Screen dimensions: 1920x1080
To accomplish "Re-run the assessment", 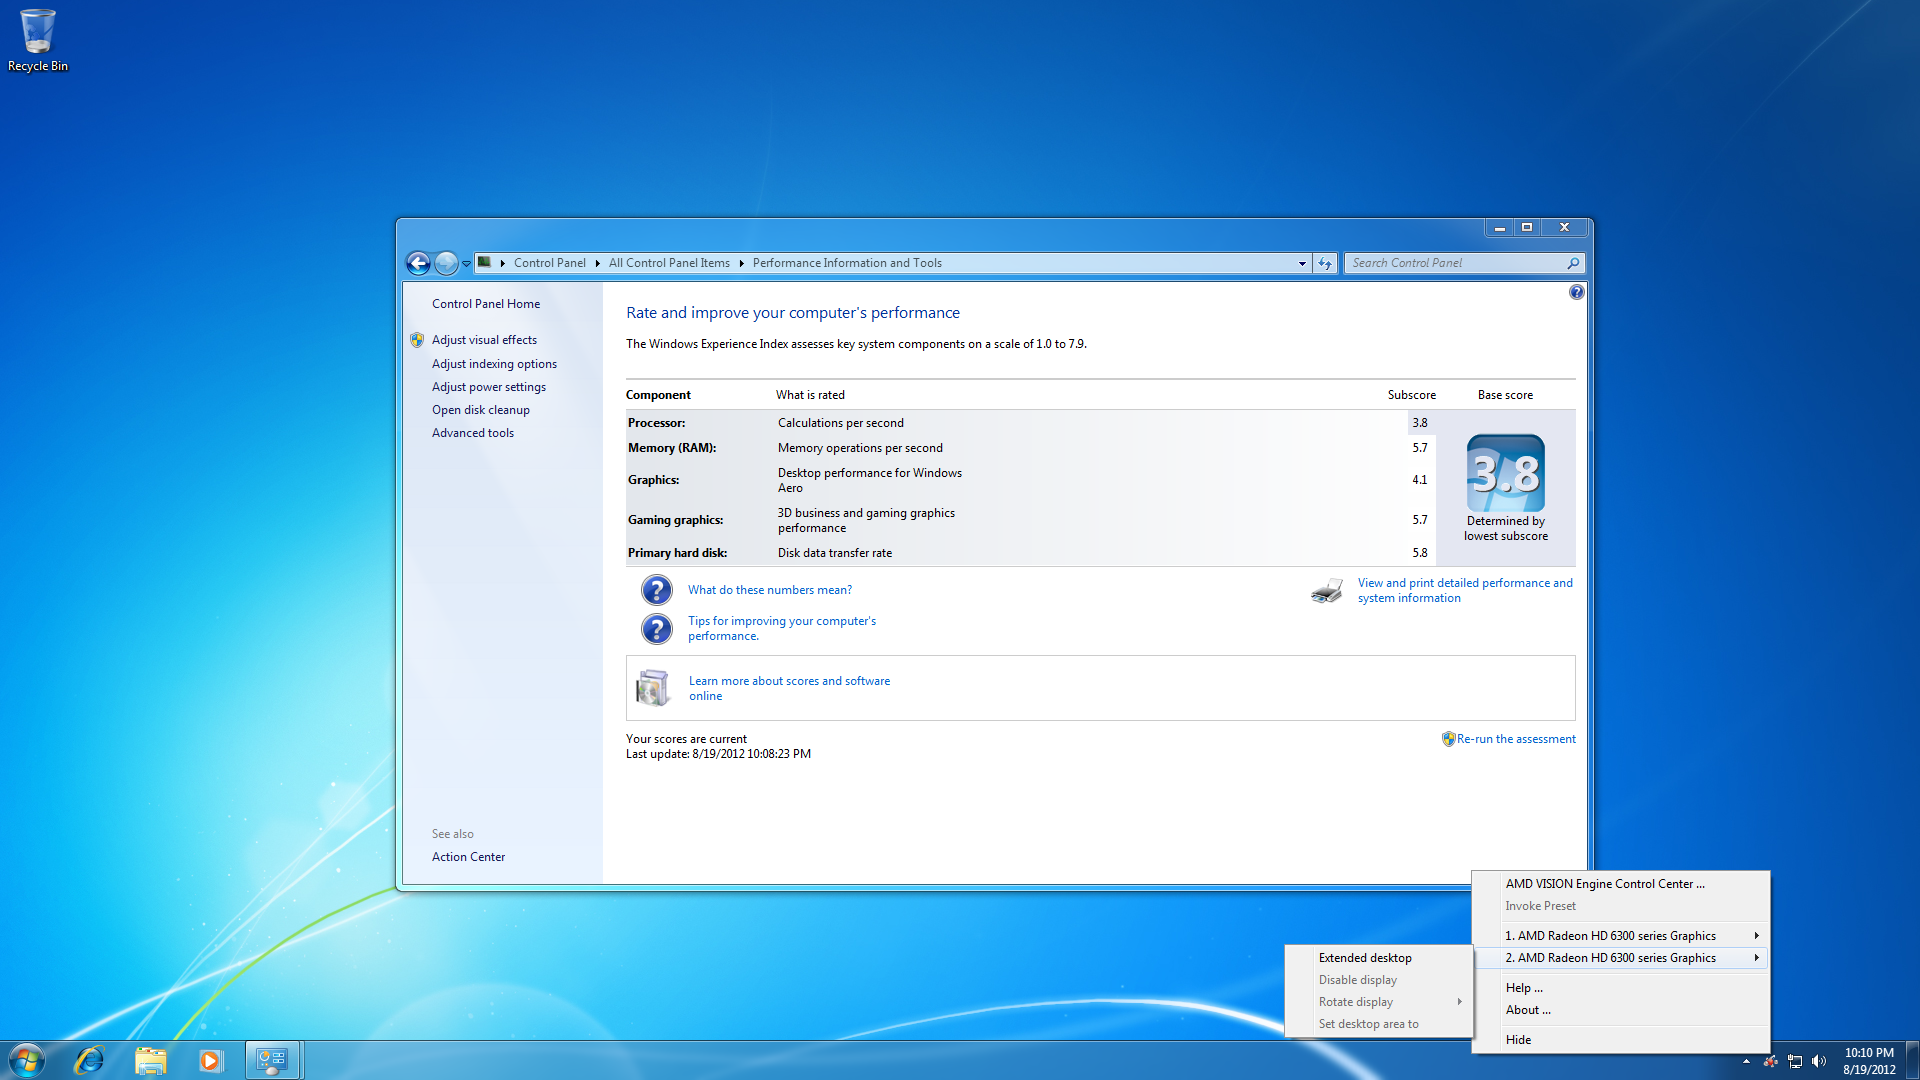I will click(1516, 739).
